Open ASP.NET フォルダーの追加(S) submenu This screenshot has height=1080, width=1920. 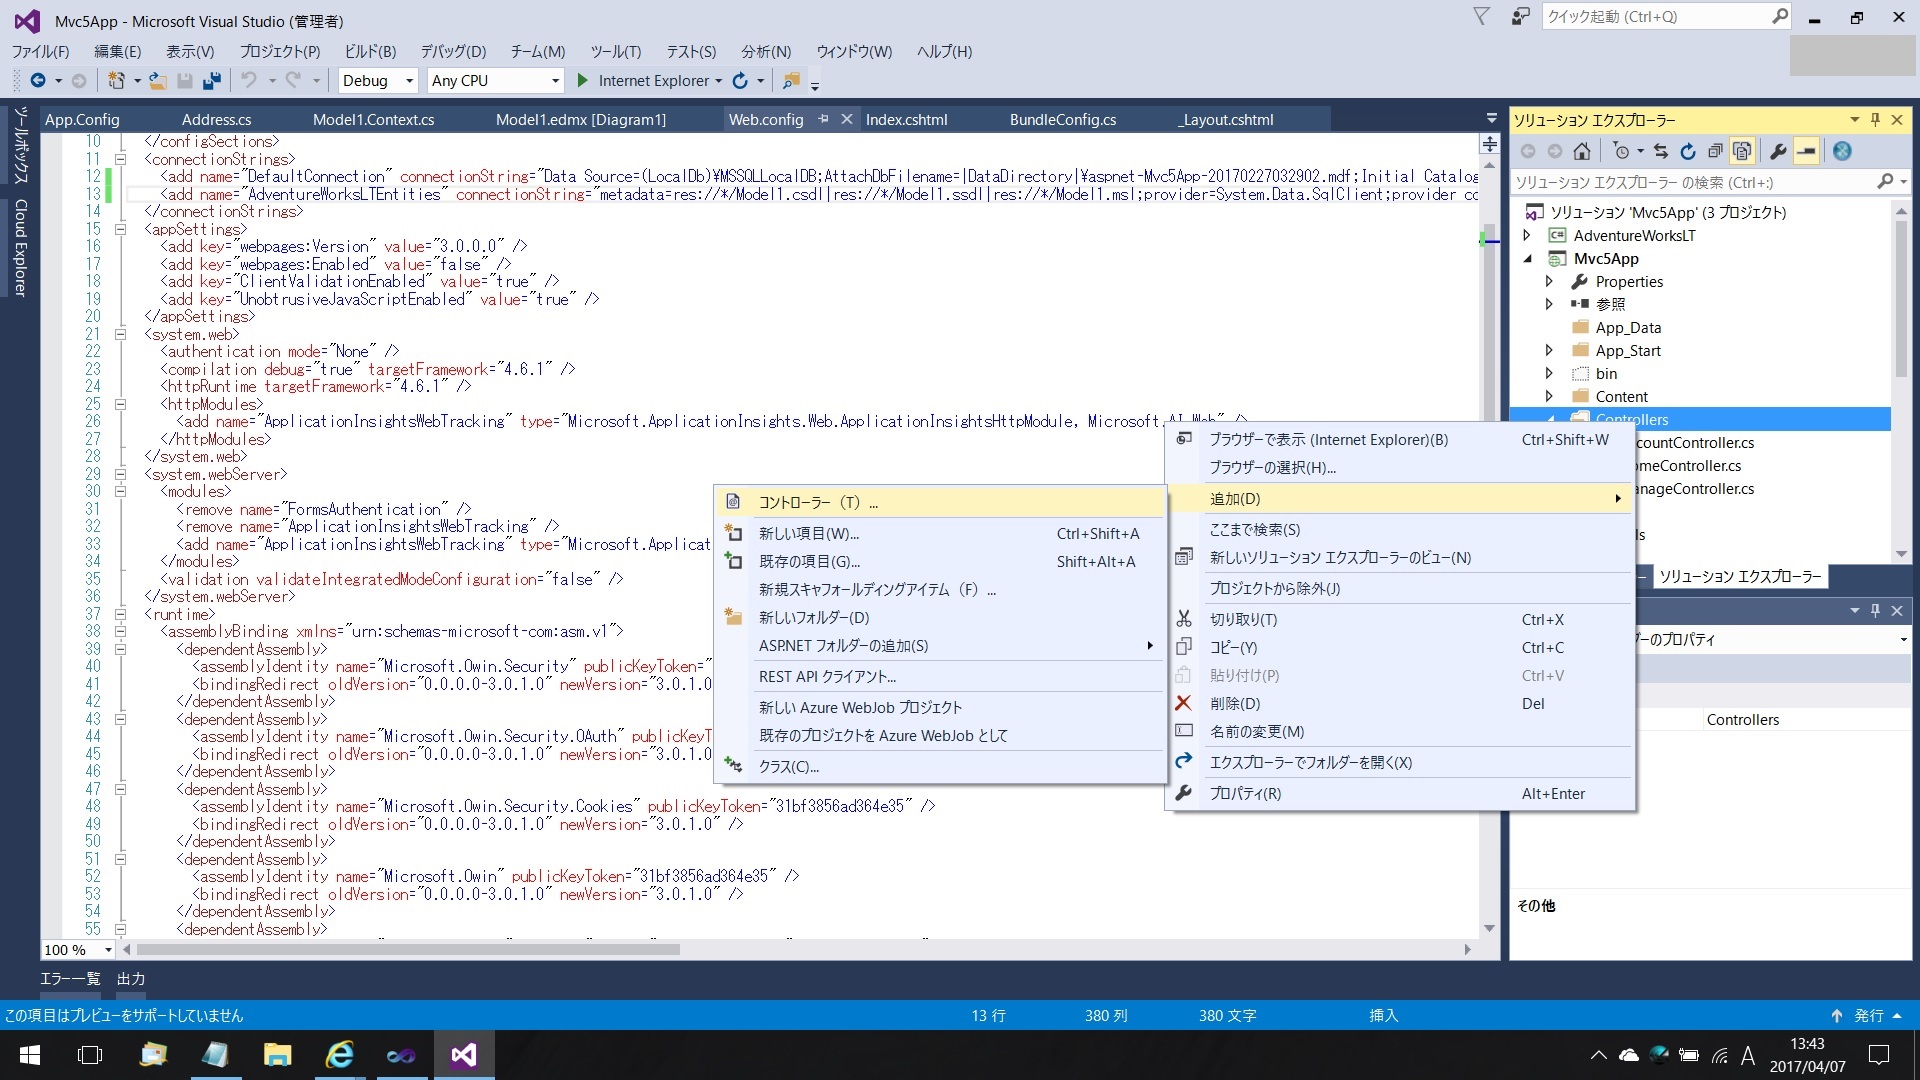coord(940,645)
